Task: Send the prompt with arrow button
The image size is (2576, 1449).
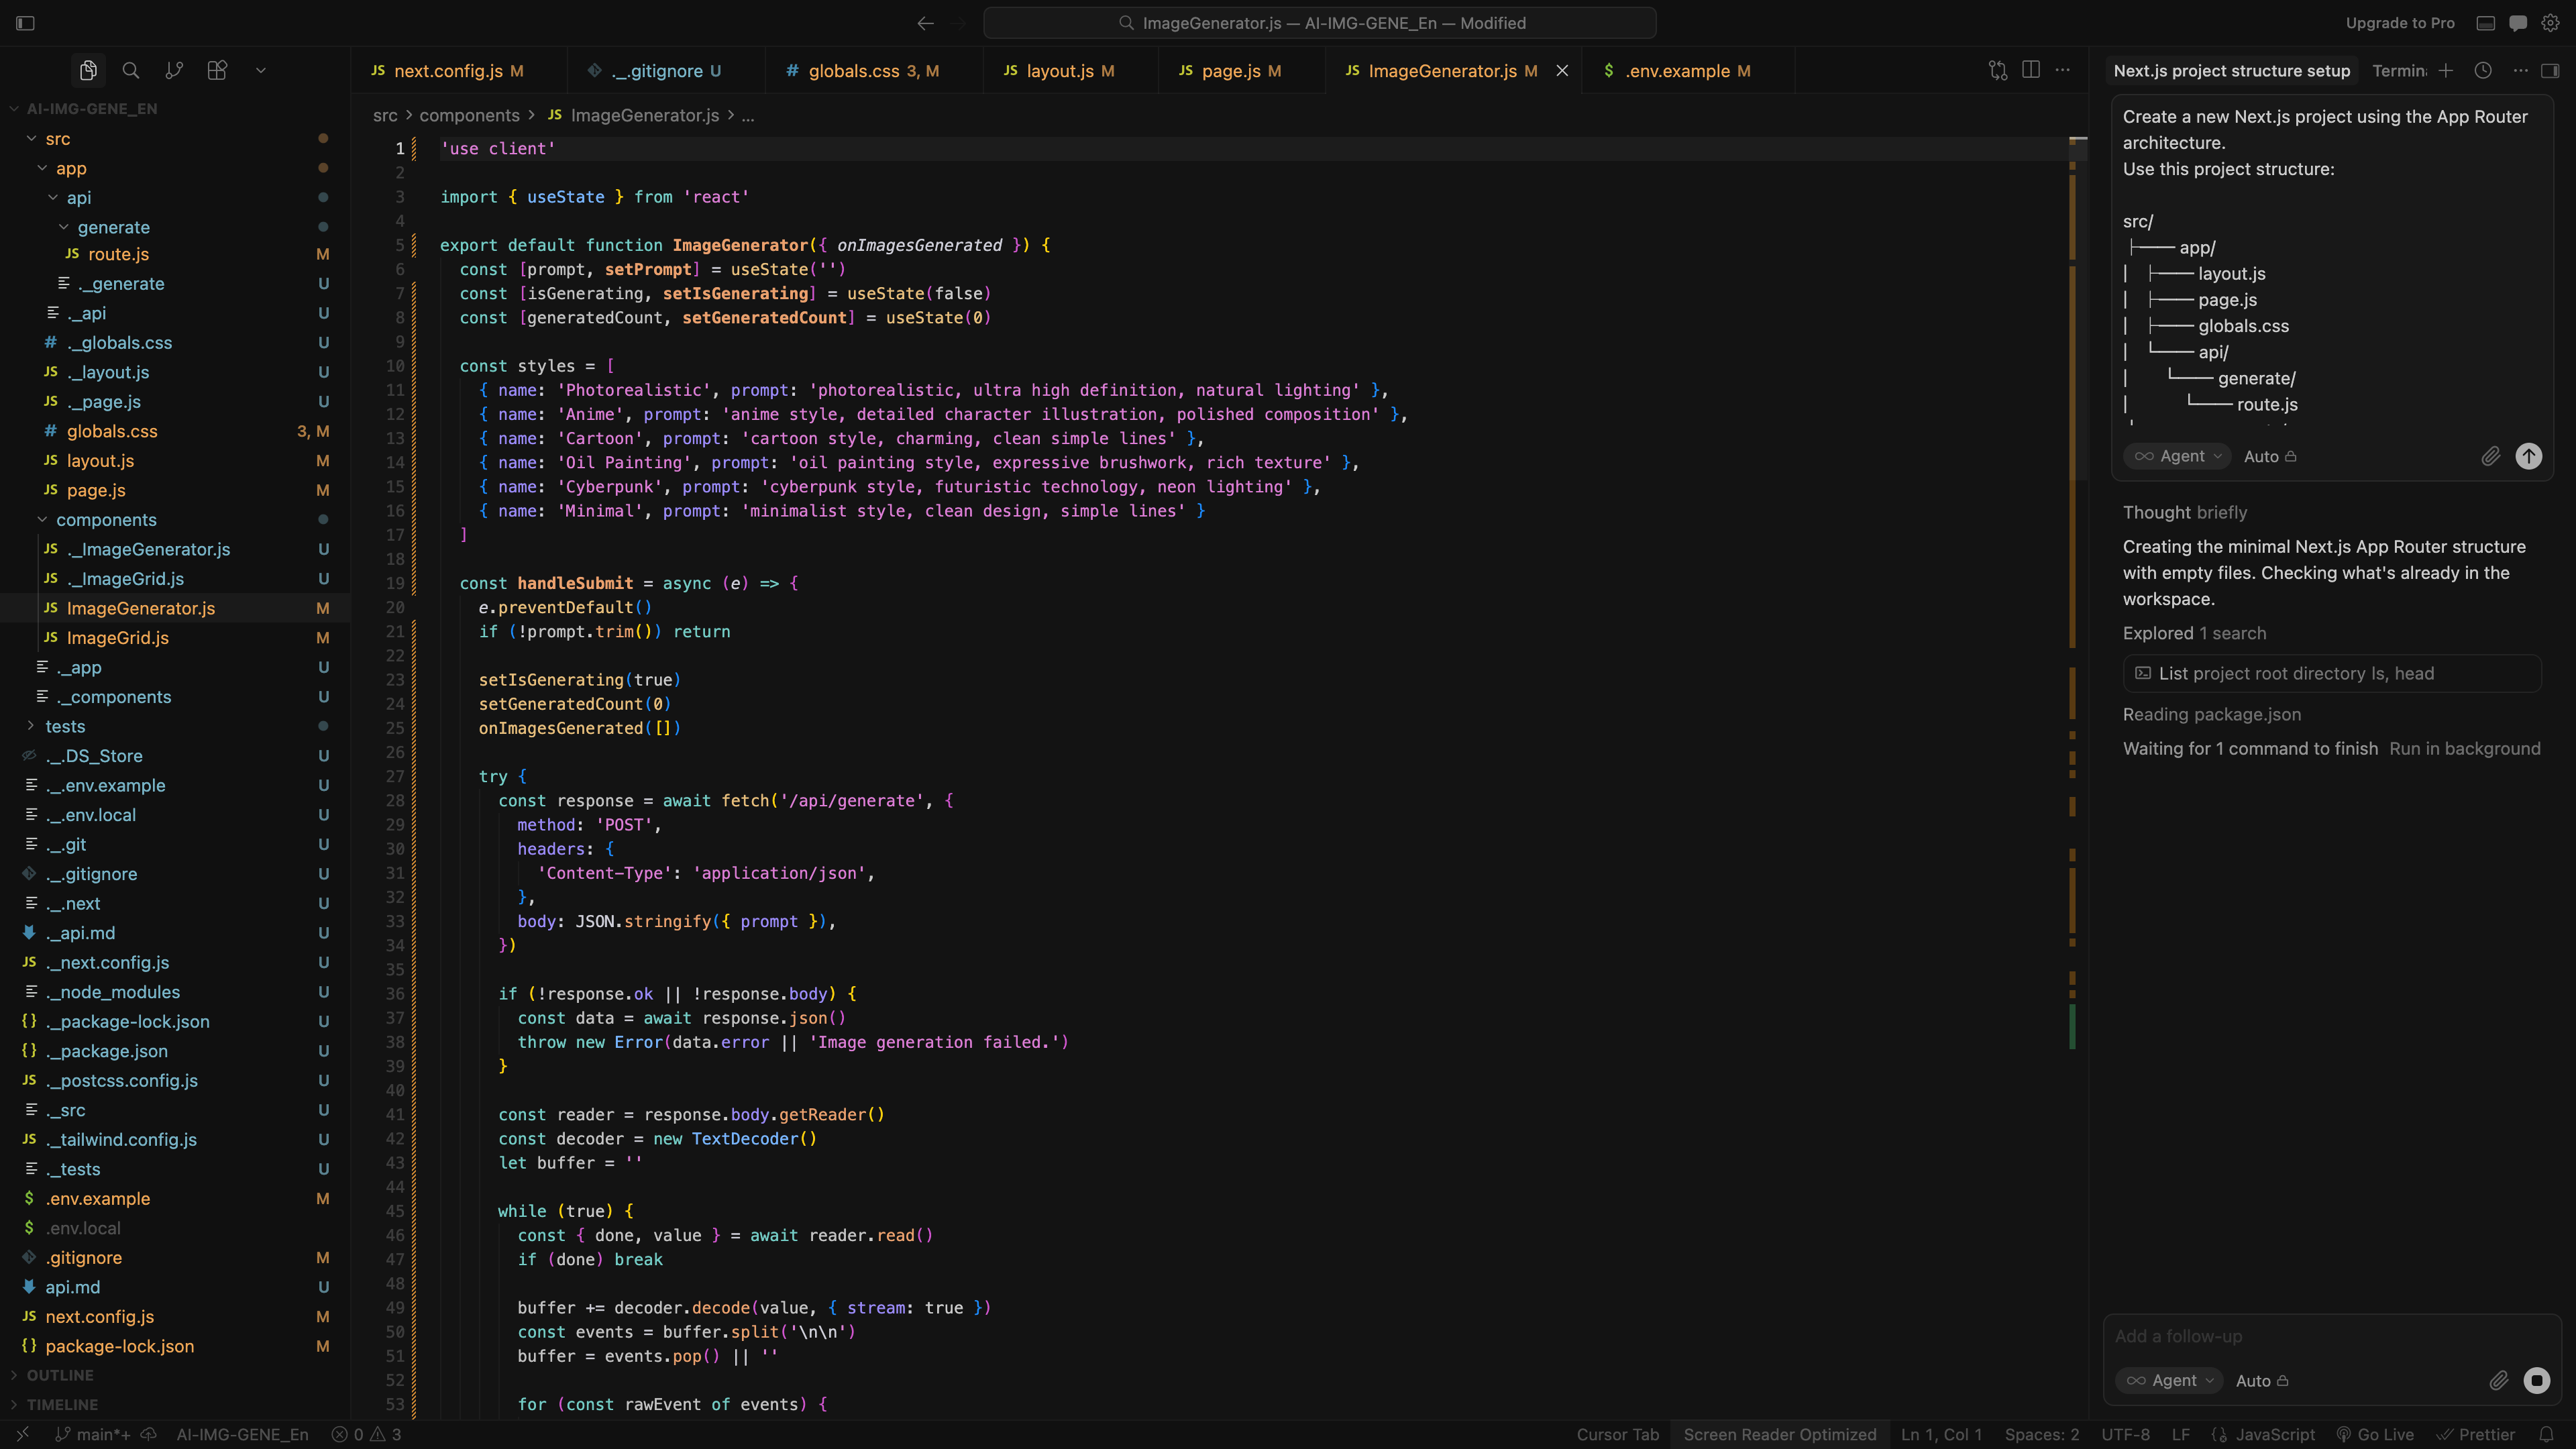Action: tap(2529, 457)
